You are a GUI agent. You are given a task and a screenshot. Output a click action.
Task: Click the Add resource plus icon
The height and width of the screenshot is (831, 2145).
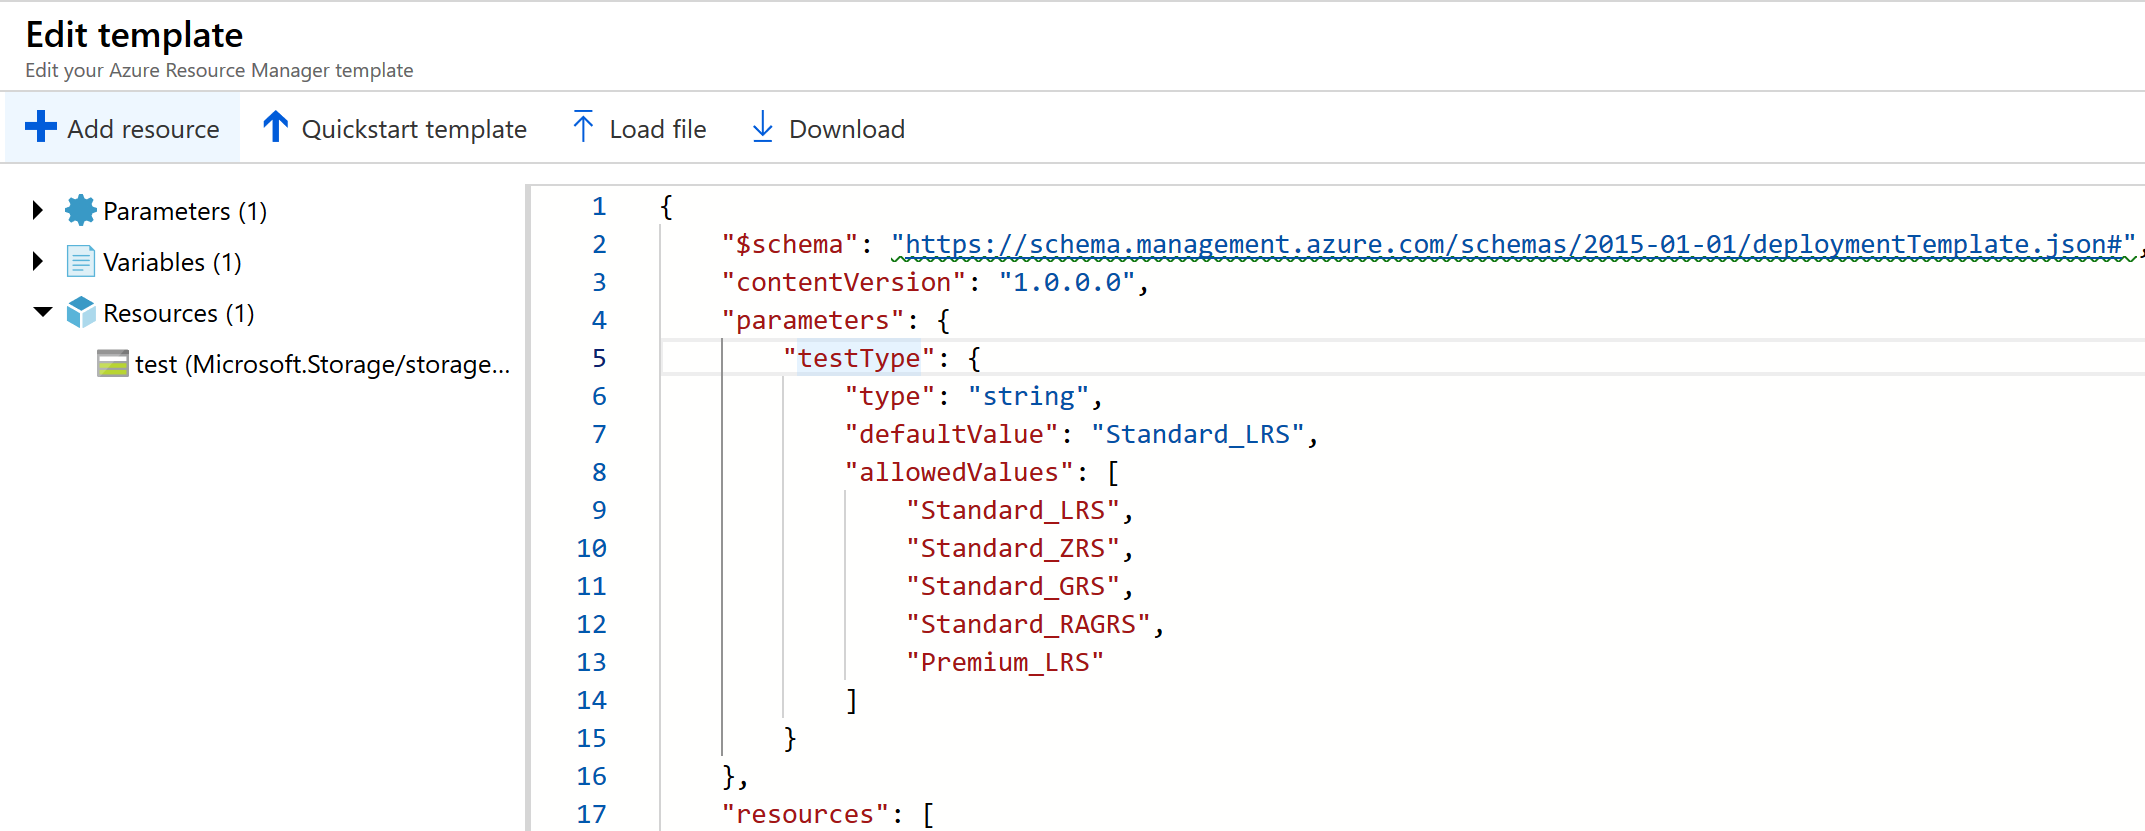tap(41, 127)
